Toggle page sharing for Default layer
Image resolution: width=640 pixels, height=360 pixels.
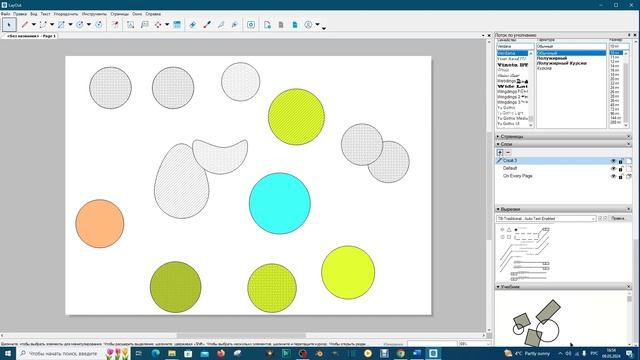coord(629,168)
